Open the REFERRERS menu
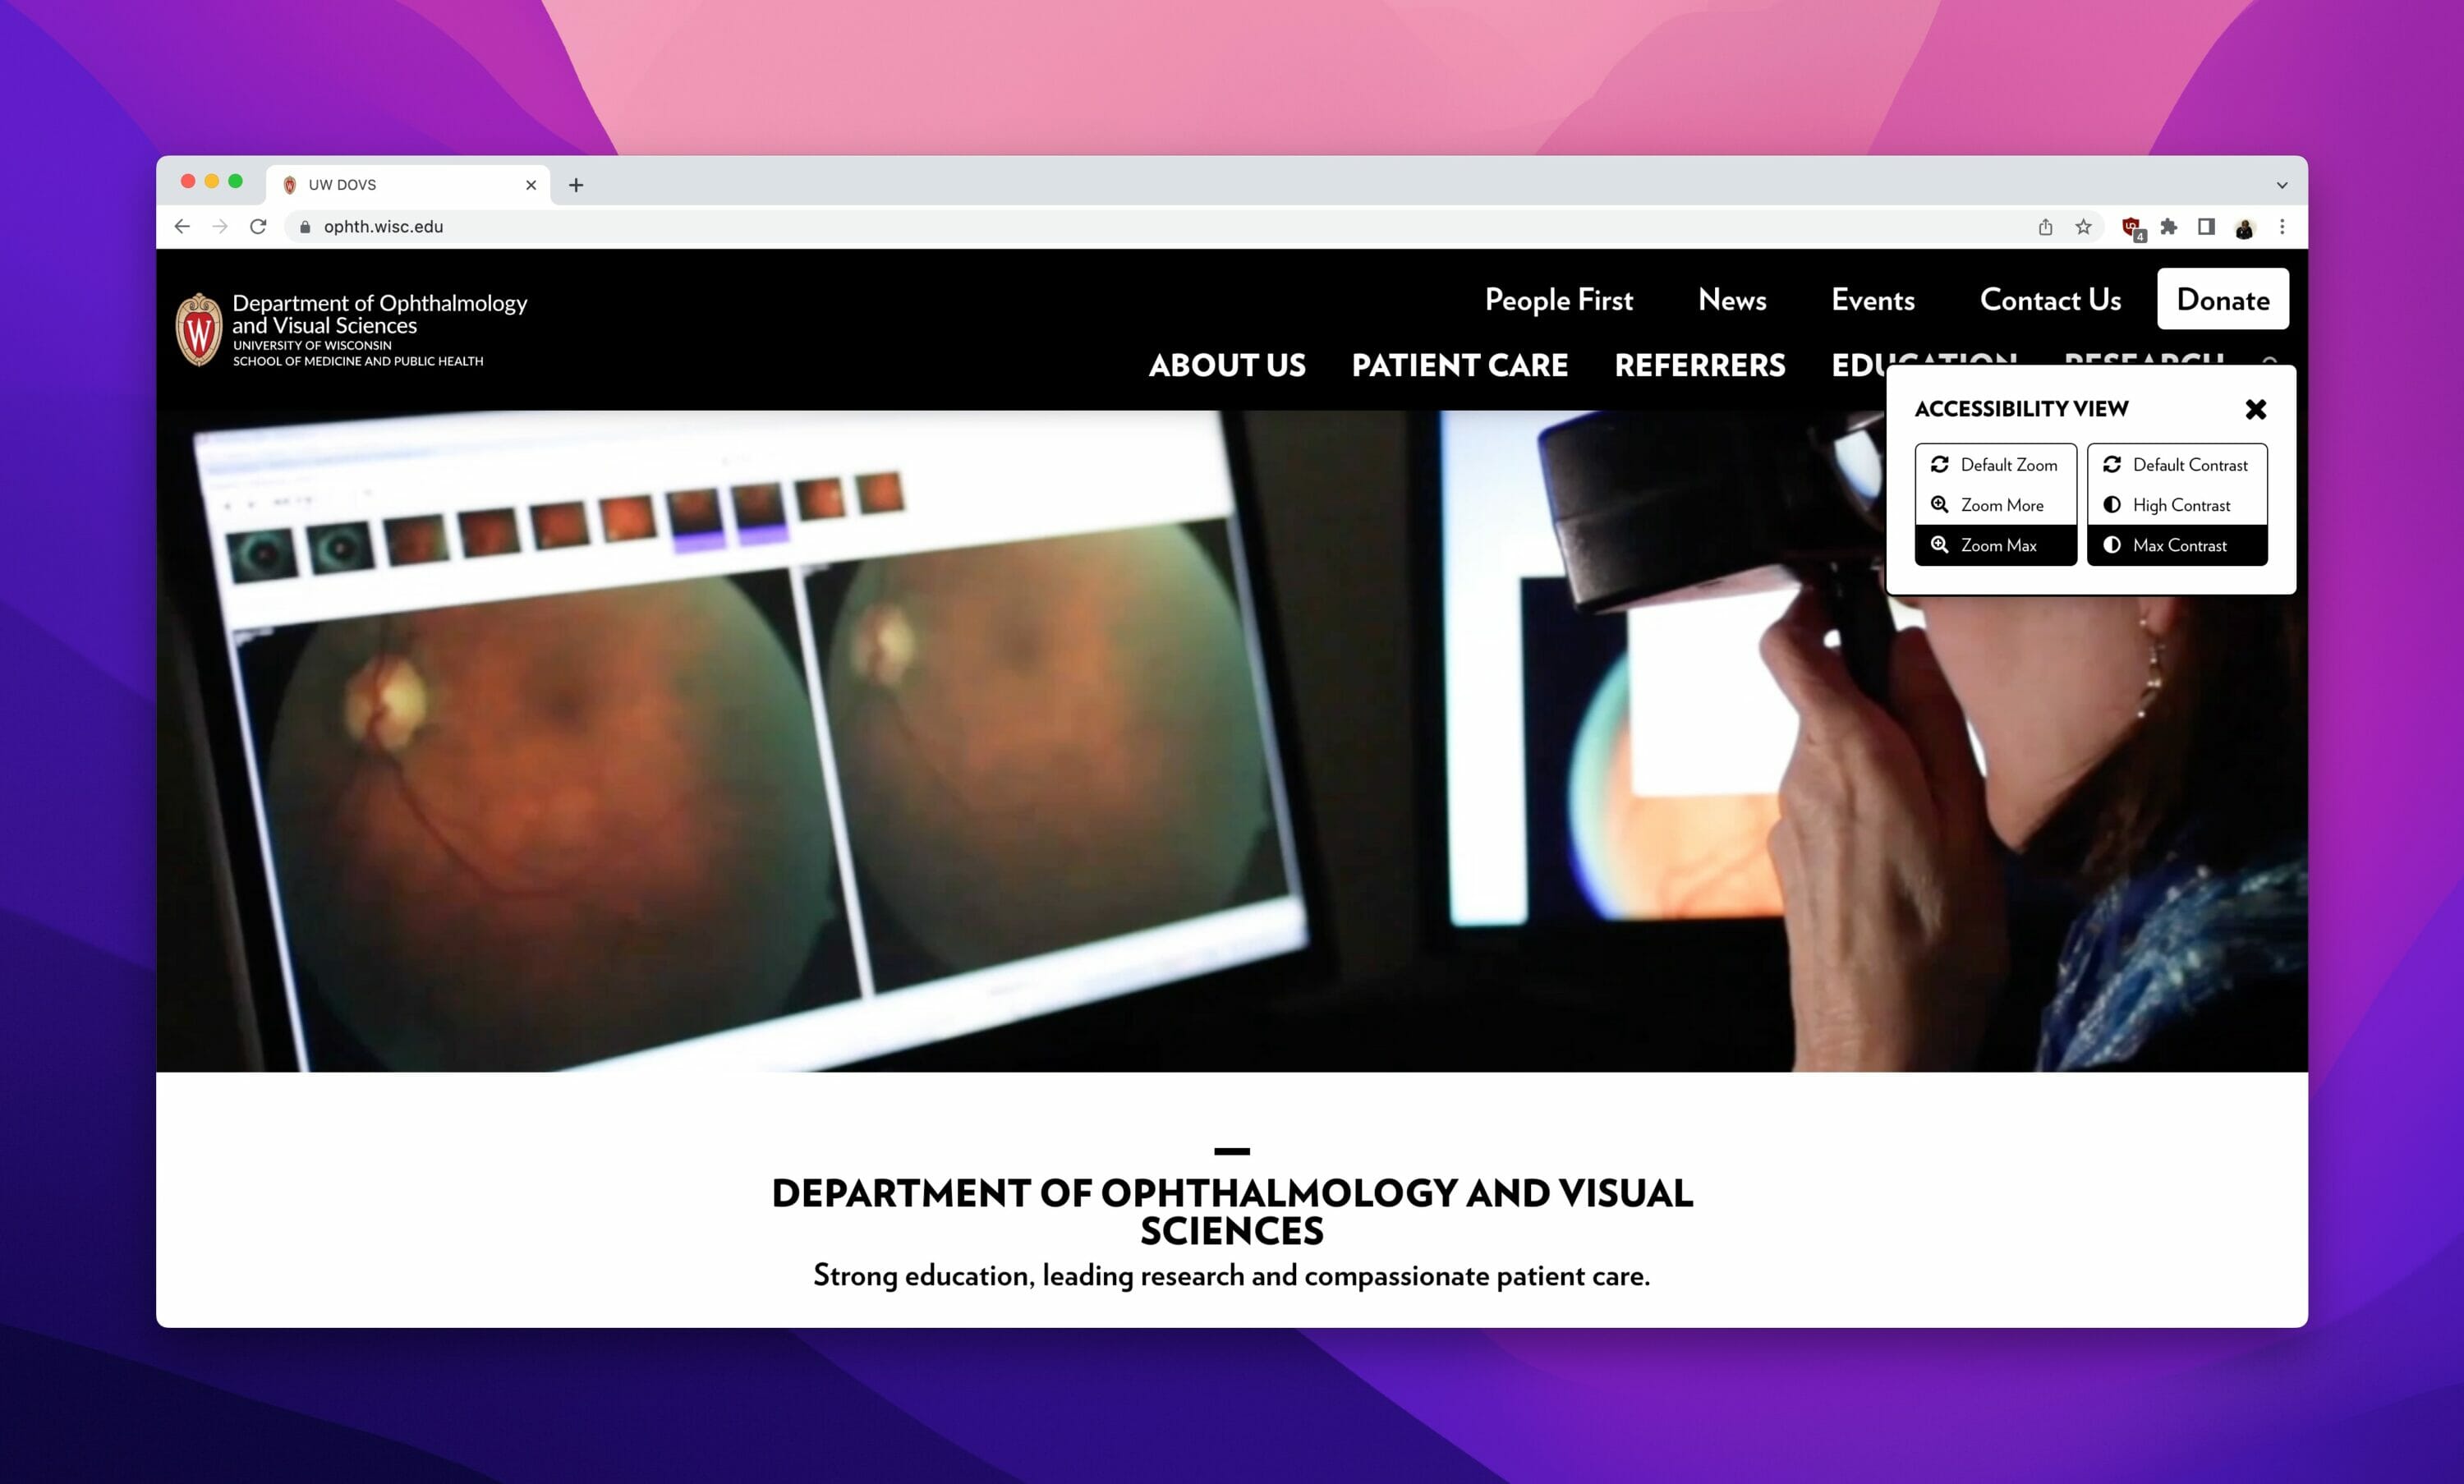This screenshot has width=2464, height=1484. (x=1700, y=365)
